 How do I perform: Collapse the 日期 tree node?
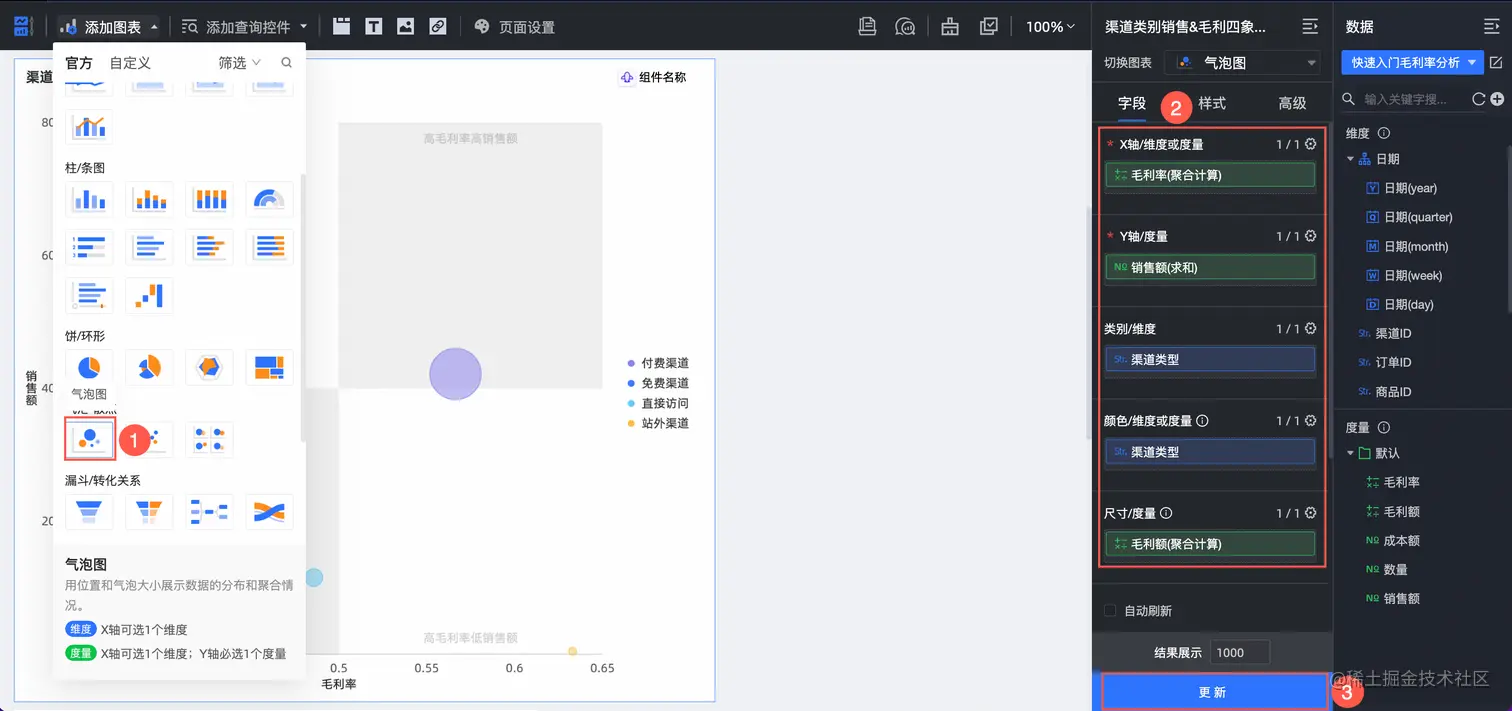[x=1350, y=159]
